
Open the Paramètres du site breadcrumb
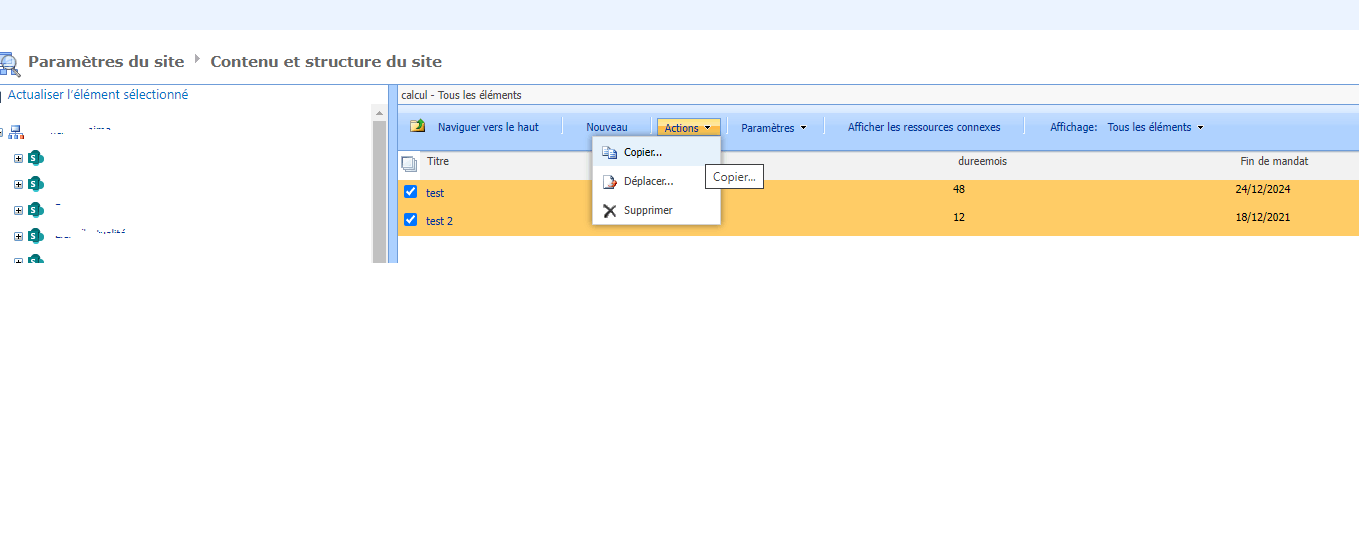pos(106,62)
